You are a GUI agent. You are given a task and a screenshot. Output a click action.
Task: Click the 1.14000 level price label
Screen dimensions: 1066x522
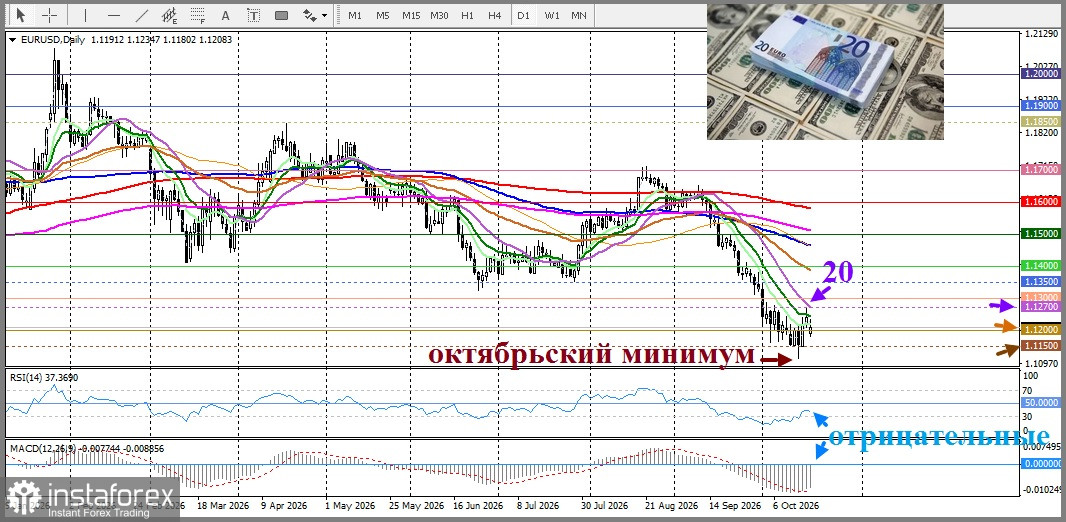point(1042,266)
